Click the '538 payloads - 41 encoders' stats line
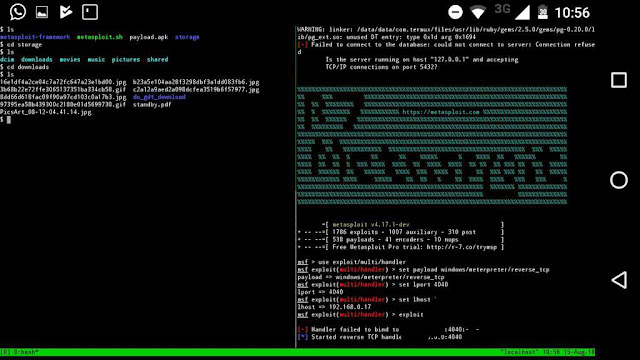This screenshot has width=640, height=360. 400,240
